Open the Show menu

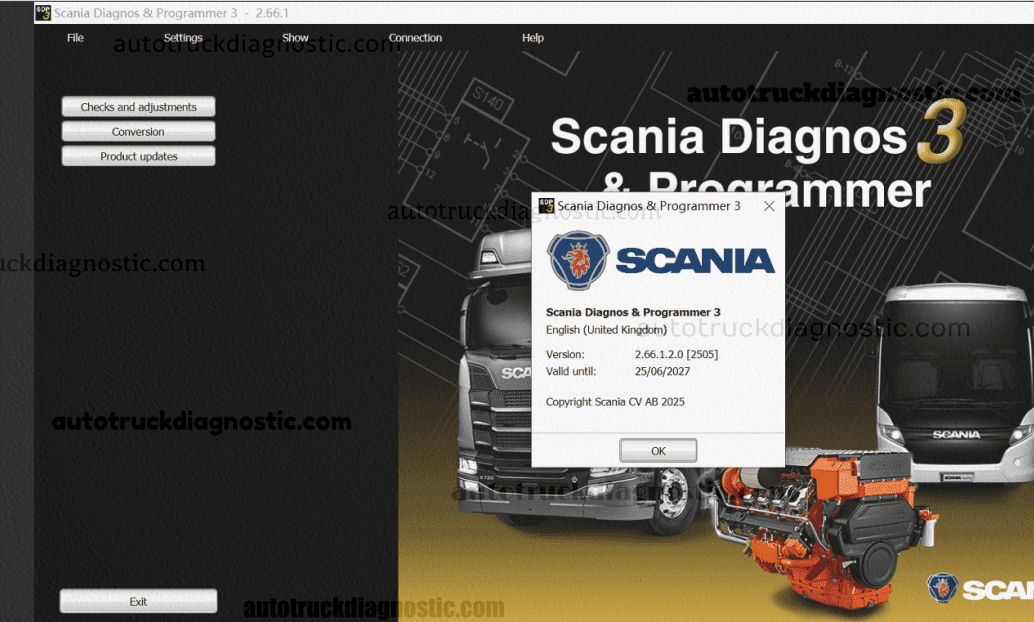click(295, 38)
